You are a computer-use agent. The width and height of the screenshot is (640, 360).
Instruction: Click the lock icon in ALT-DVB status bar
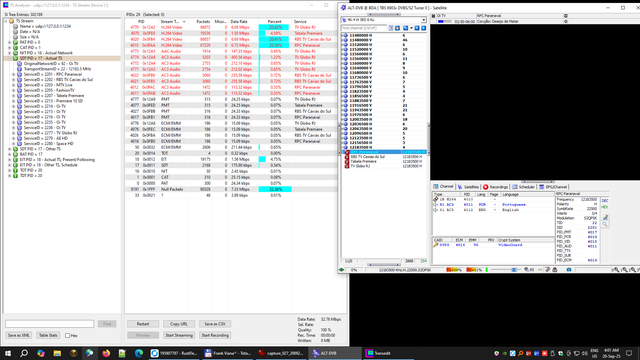tap(555, 269)
